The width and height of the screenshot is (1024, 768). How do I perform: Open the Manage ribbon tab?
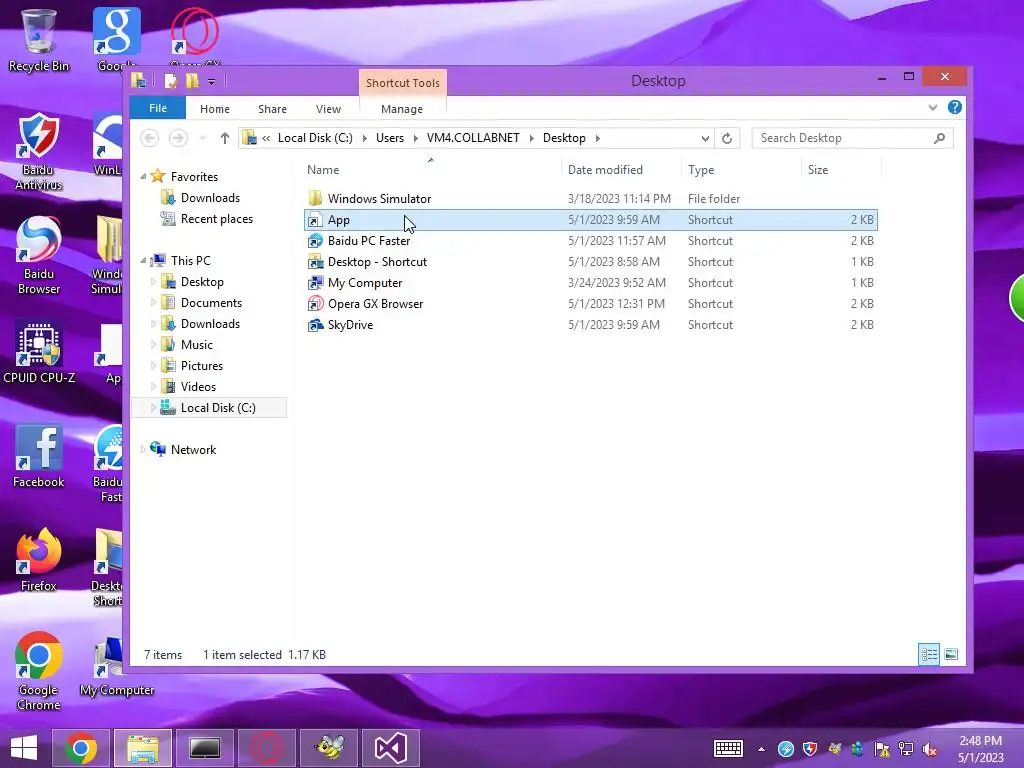tap(402, 109)
